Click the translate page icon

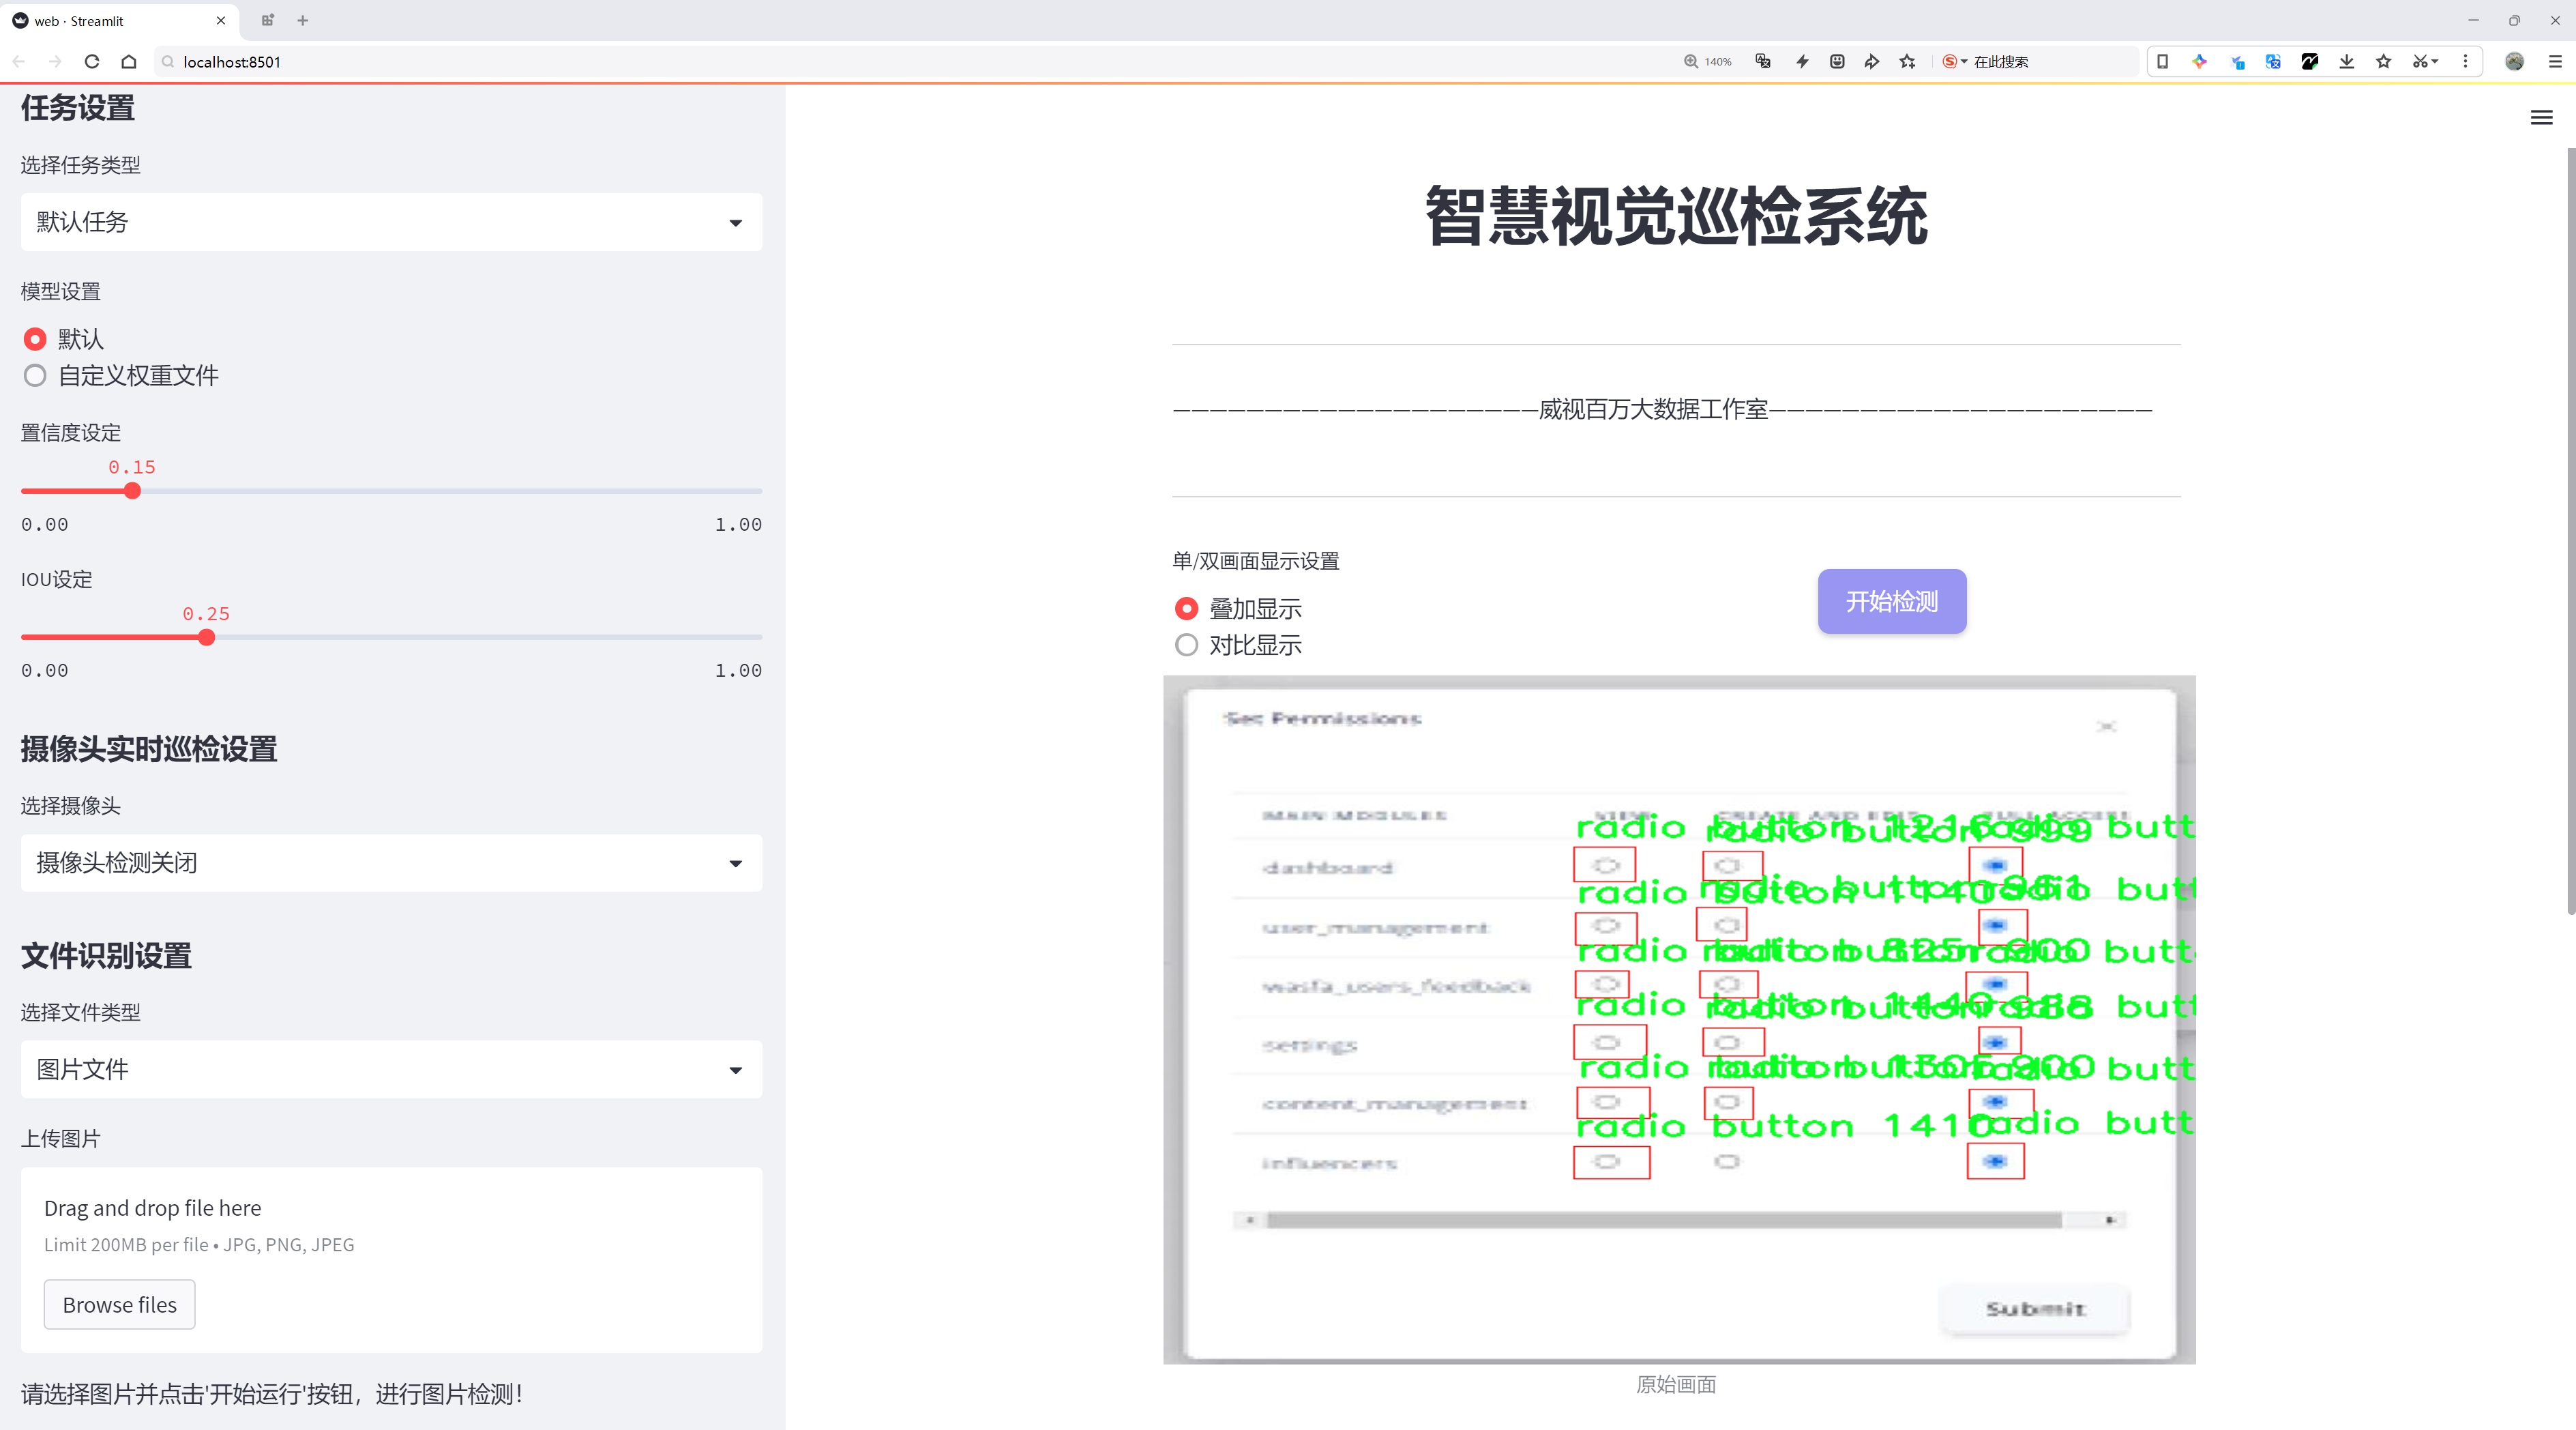[1763, 62]
